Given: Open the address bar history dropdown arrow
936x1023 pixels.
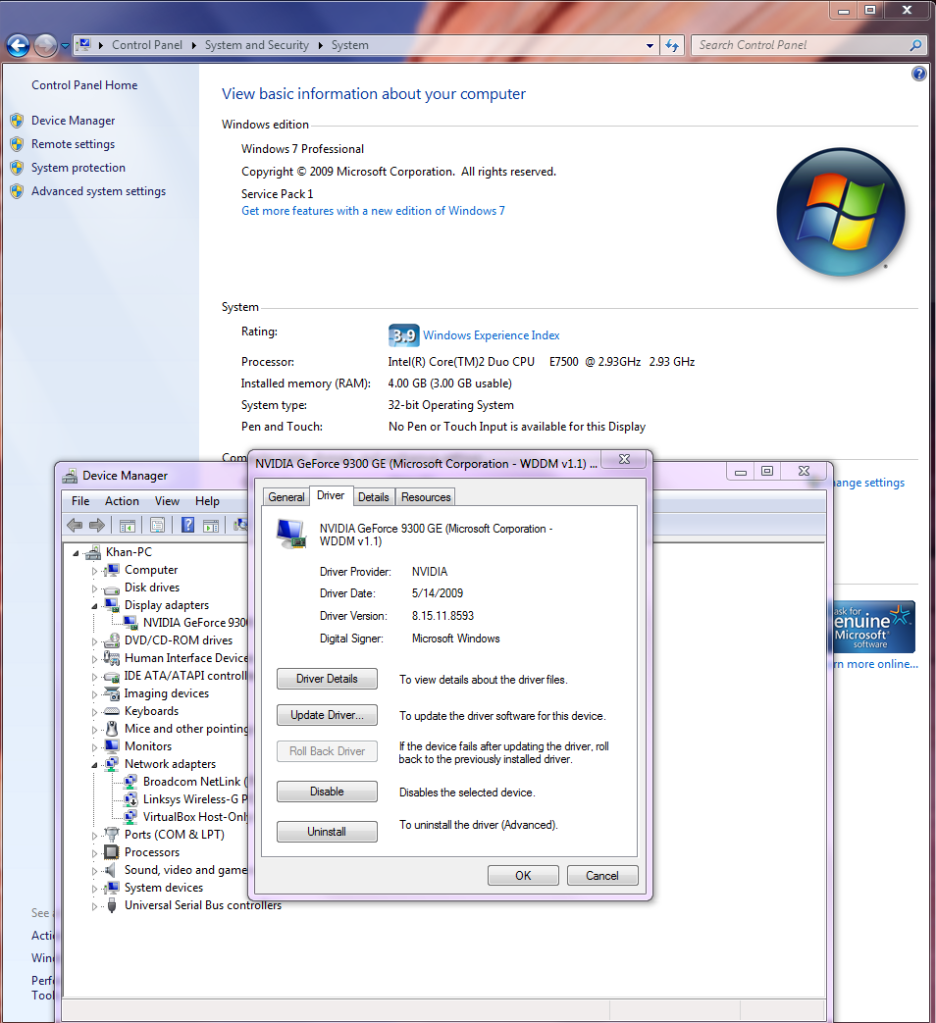Looking at the screenshot, I should (x=651, y=45).
